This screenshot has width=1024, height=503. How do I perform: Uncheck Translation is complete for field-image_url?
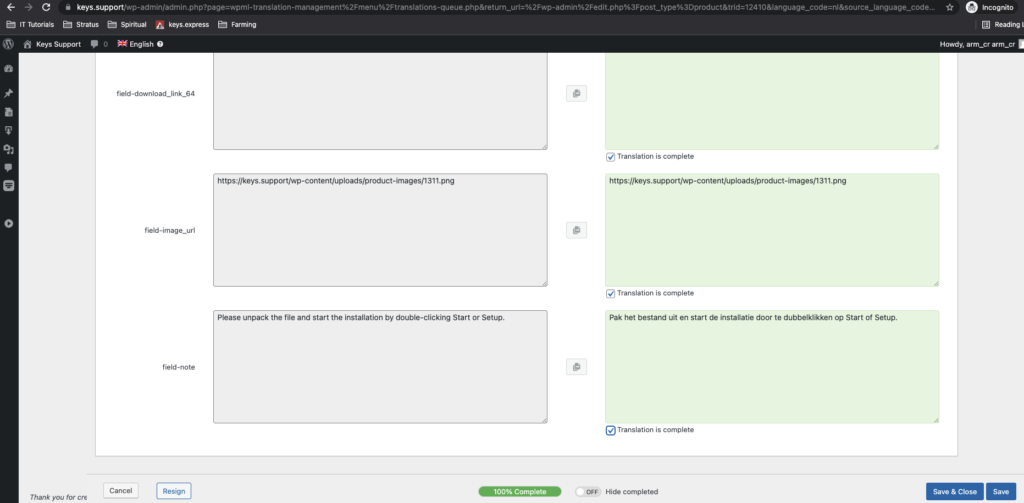click(x=611, y=293)
